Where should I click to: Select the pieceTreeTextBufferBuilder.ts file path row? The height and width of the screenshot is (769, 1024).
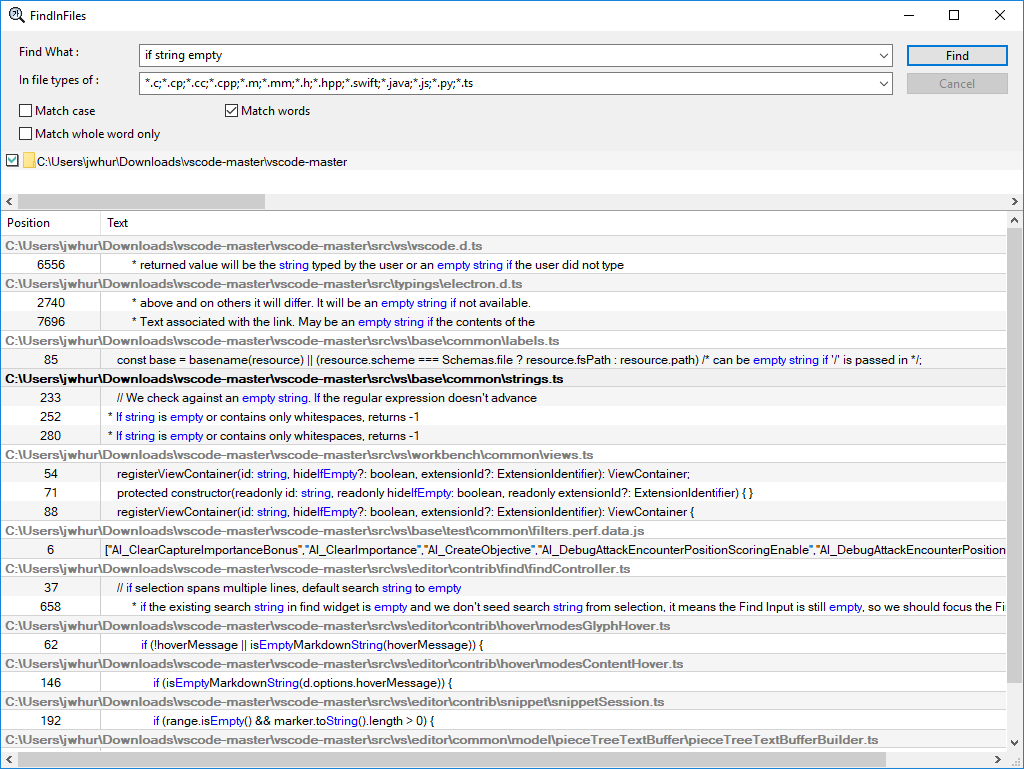pyautogui.click(x=504, y=740)
